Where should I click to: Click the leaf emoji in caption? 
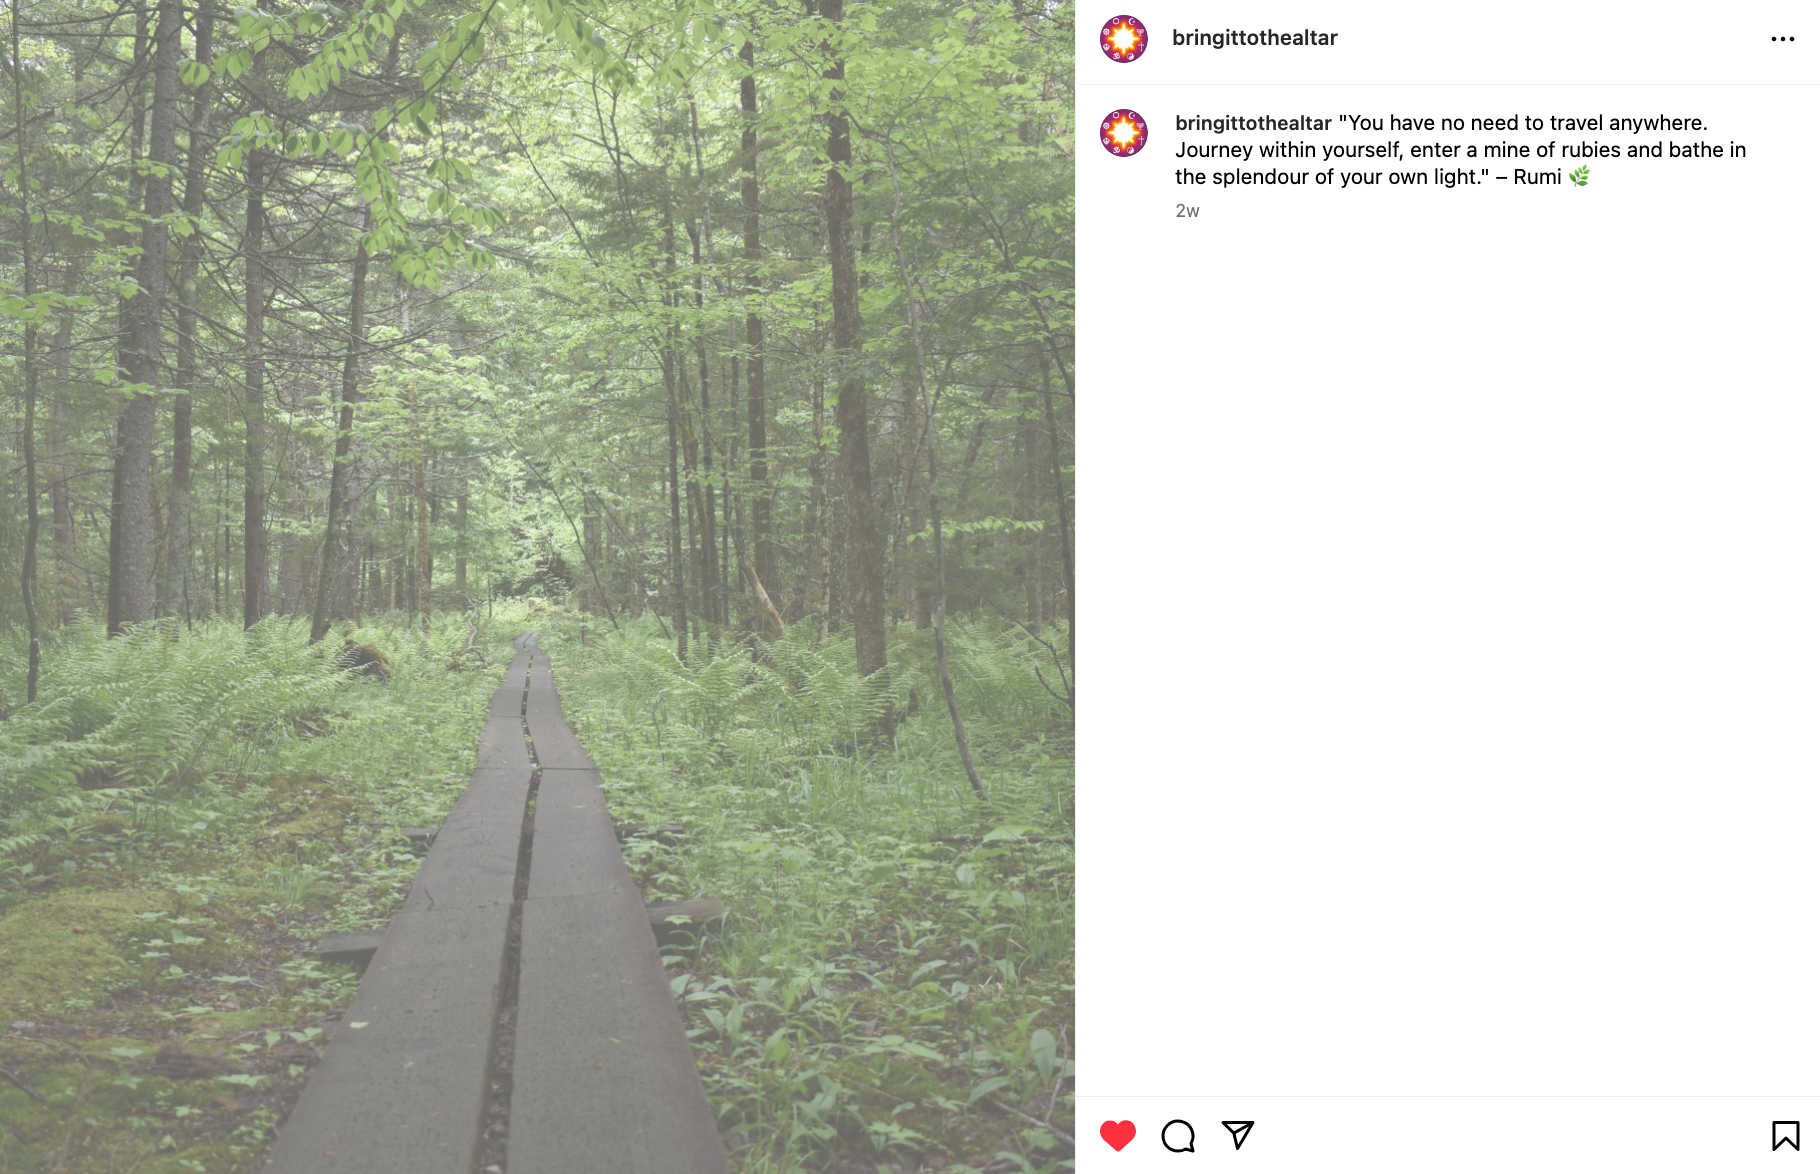(x=1579, y=177)
